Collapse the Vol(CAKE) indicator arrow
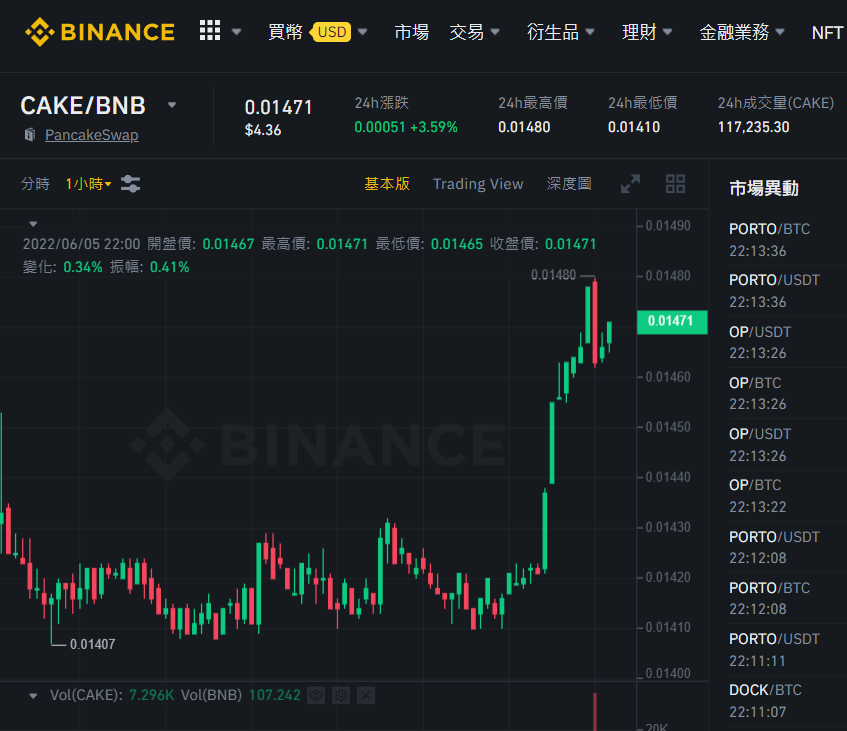The width and height of the screenshot is (847, 731). [33, 695]
